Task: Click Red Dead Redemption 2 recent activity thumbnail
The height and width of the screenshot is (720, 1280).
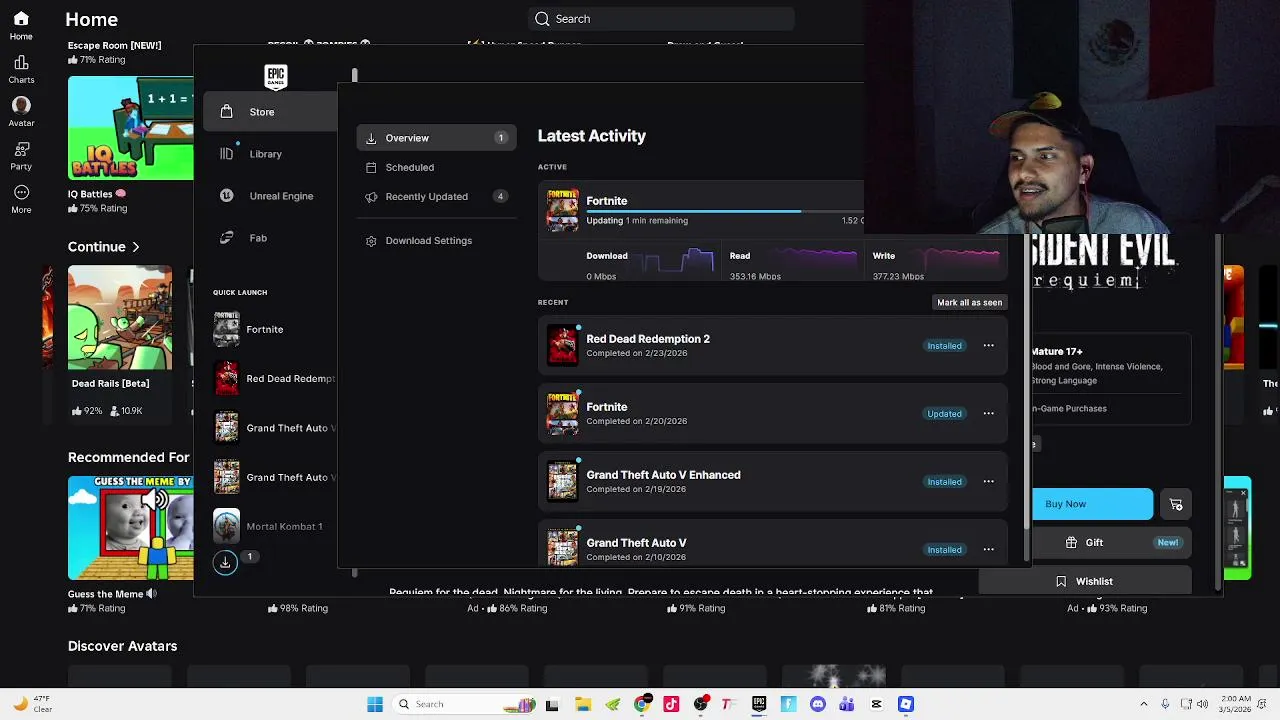Action: 562,345
